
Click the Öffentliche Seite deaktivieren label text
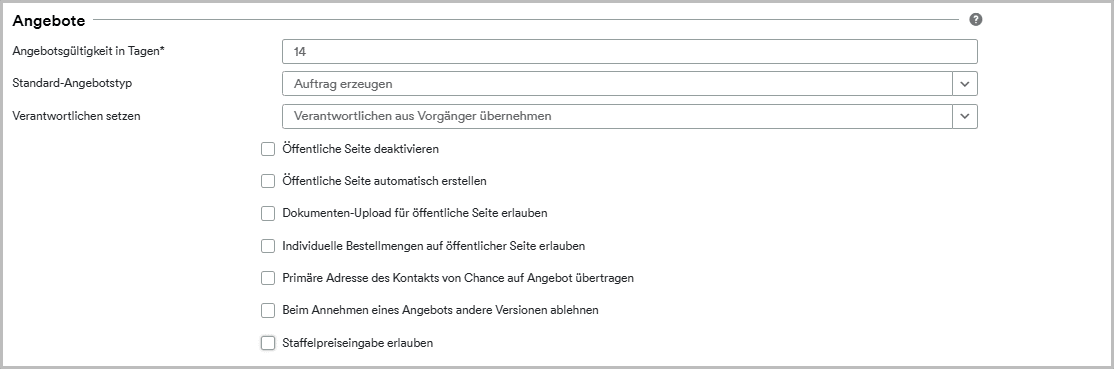(x=360, y=149)
